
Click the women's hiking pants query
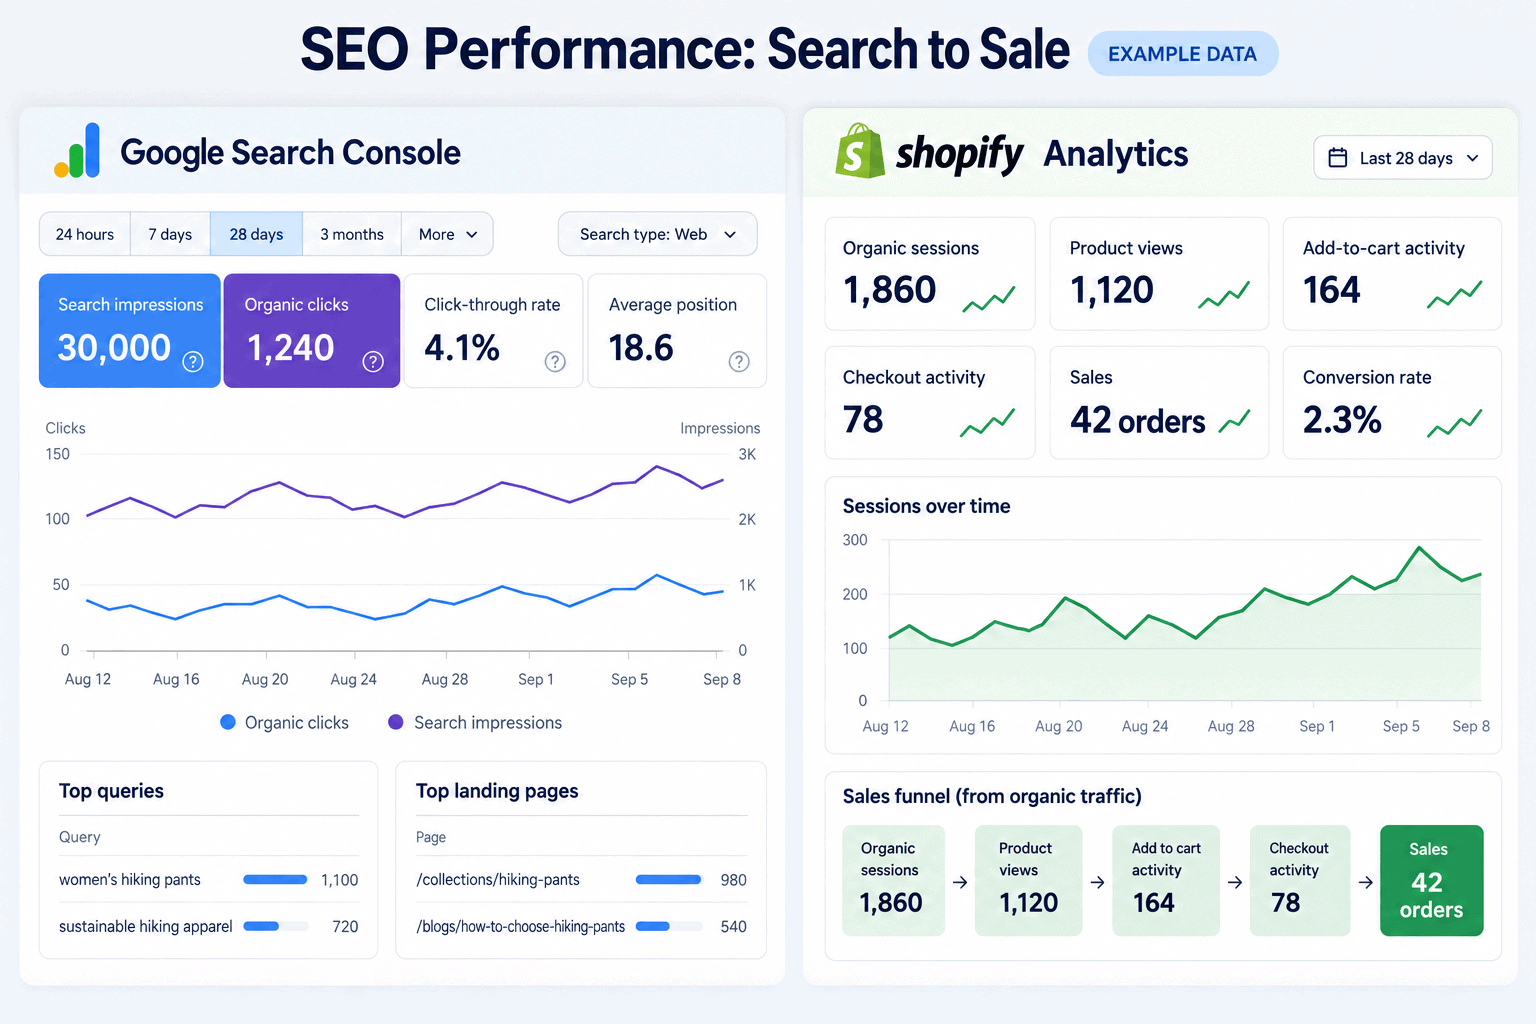click(130, 880)
